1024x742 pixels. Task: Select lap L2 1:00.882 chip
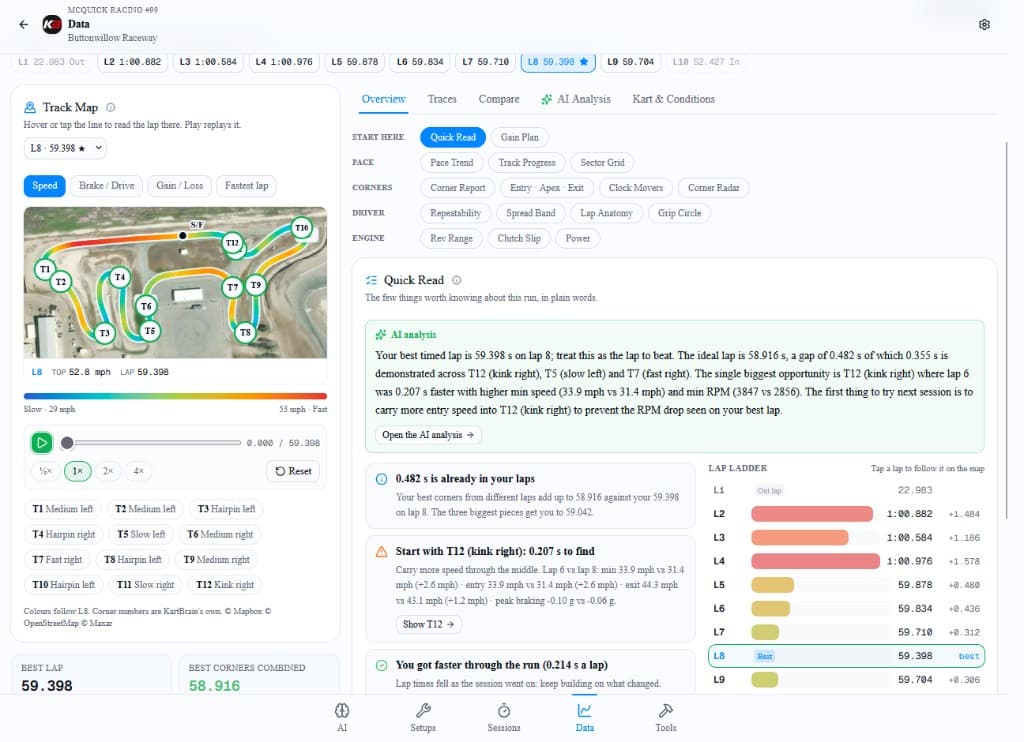click(133, 62)
